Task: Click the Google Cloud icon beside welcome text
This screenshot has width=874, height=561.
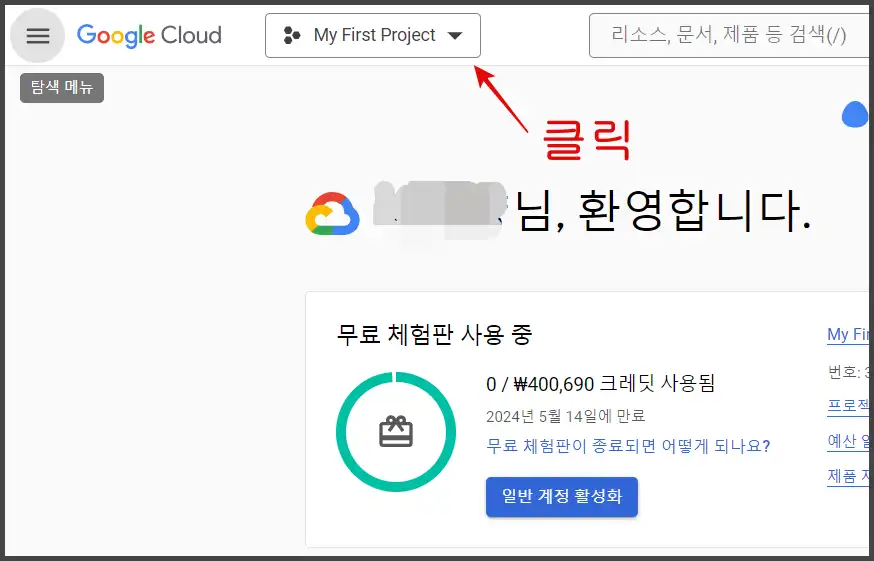Action: click(332, 214)
